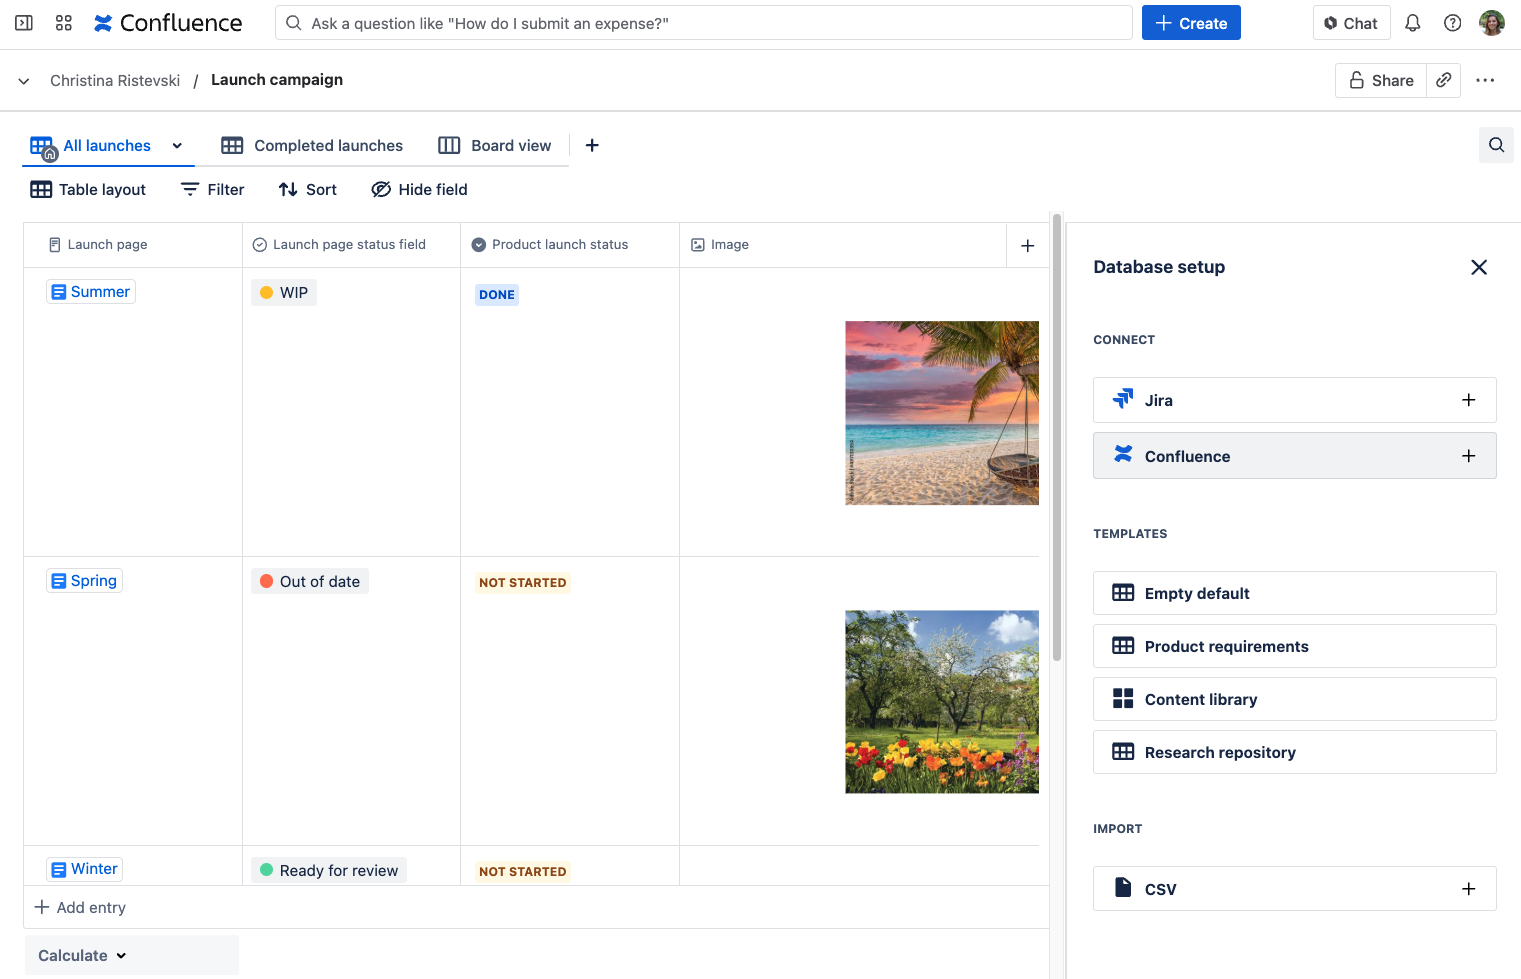Open the spring garden image thumbnail

pos(942,702)
